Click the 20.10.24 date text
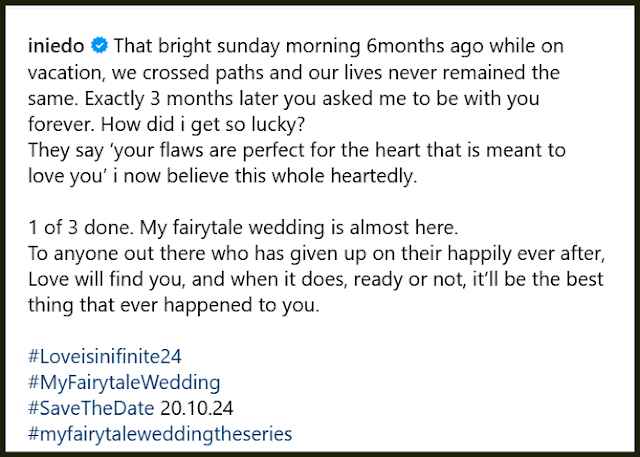Image resolution: width=640 pixels, height=457 pixels. tap(197, 408)
